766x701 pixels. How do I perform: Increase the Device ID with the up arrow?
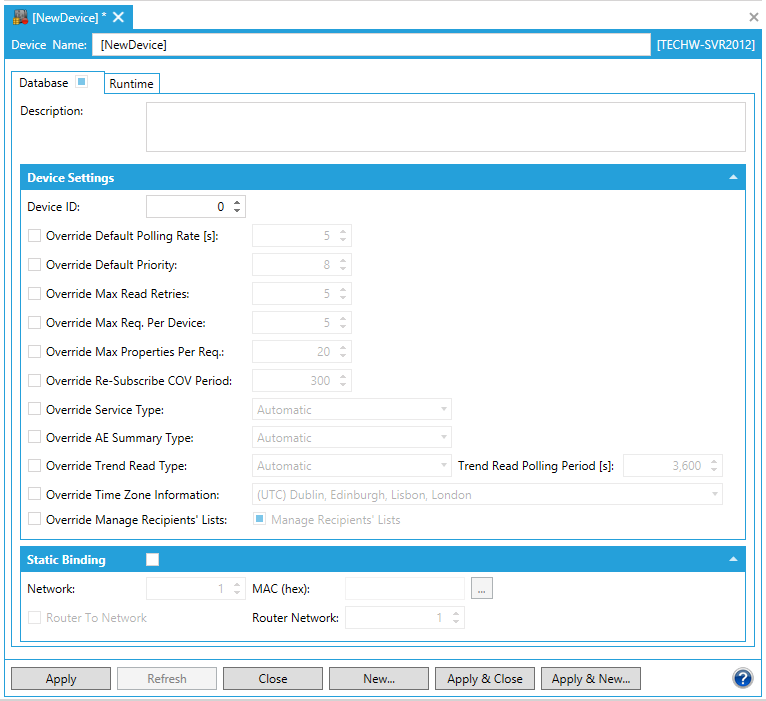coord(237,202)
